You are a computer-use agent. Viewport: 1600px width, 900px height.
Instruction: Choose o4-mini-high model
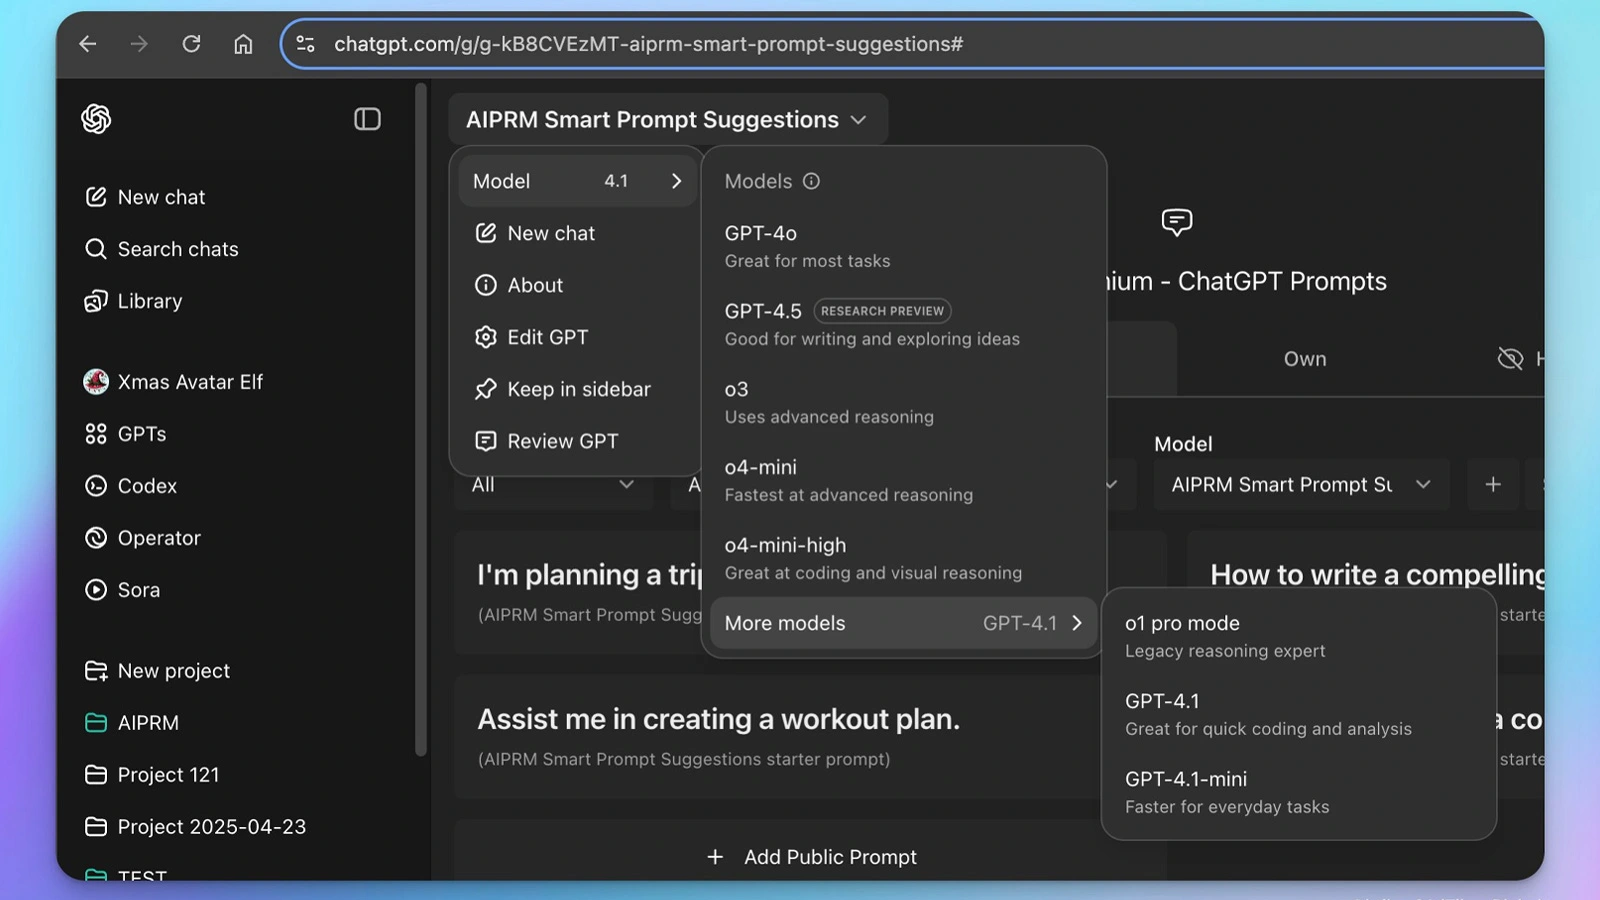point(903,558)
